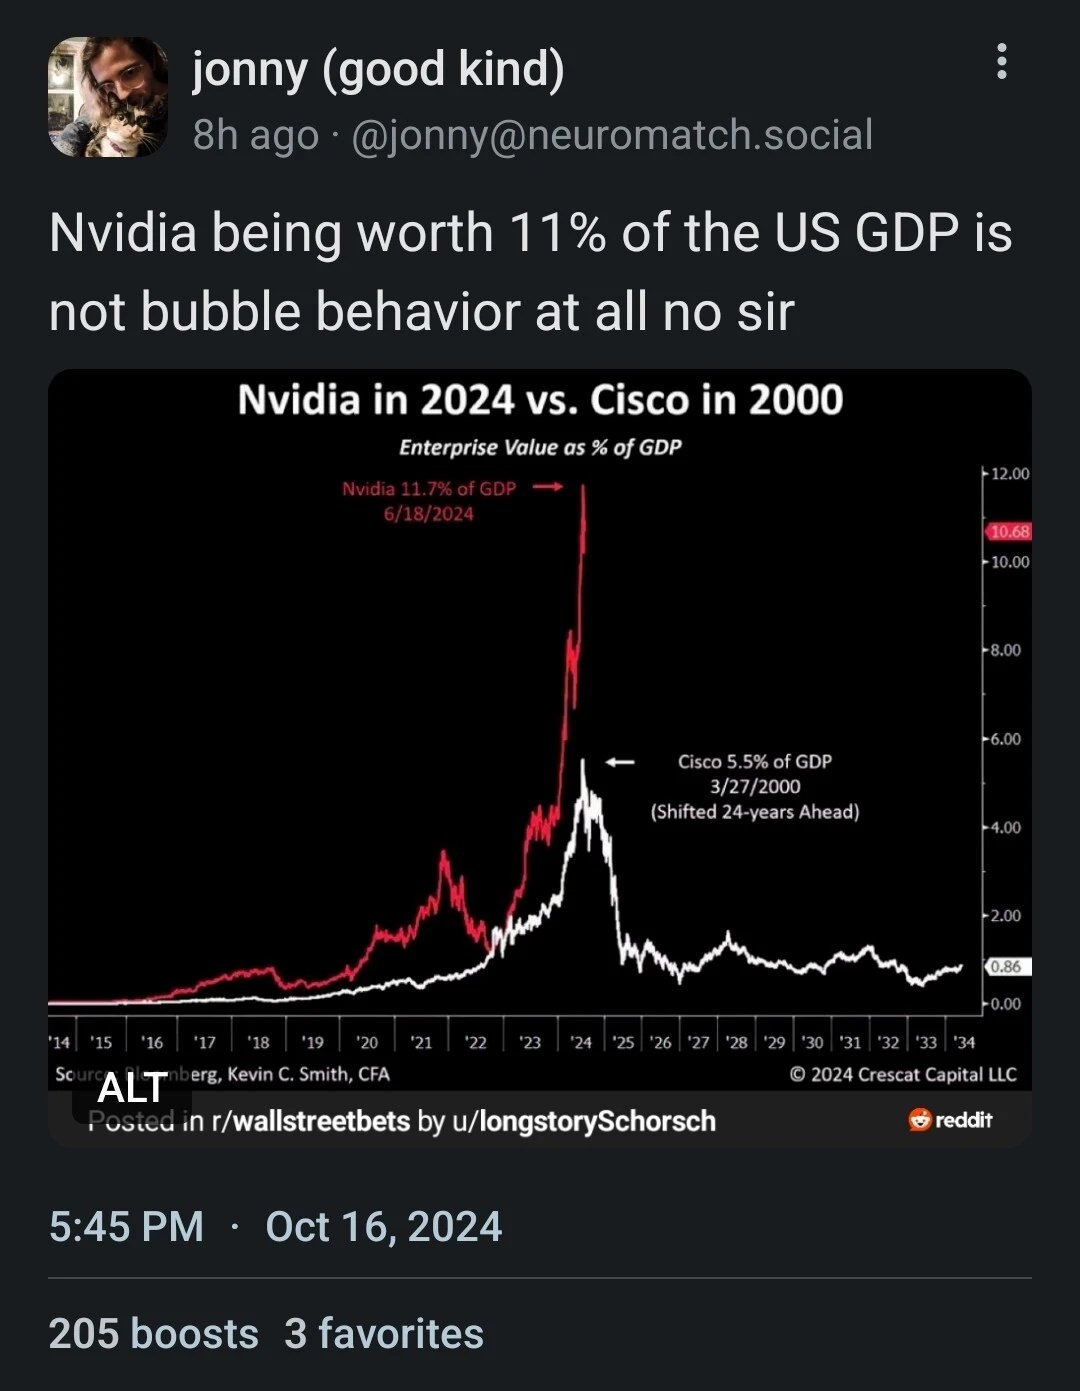Tap the reddit logo on the image
The height and width of the screenshot is (1391, 1080).
(x=950, y=1120)
